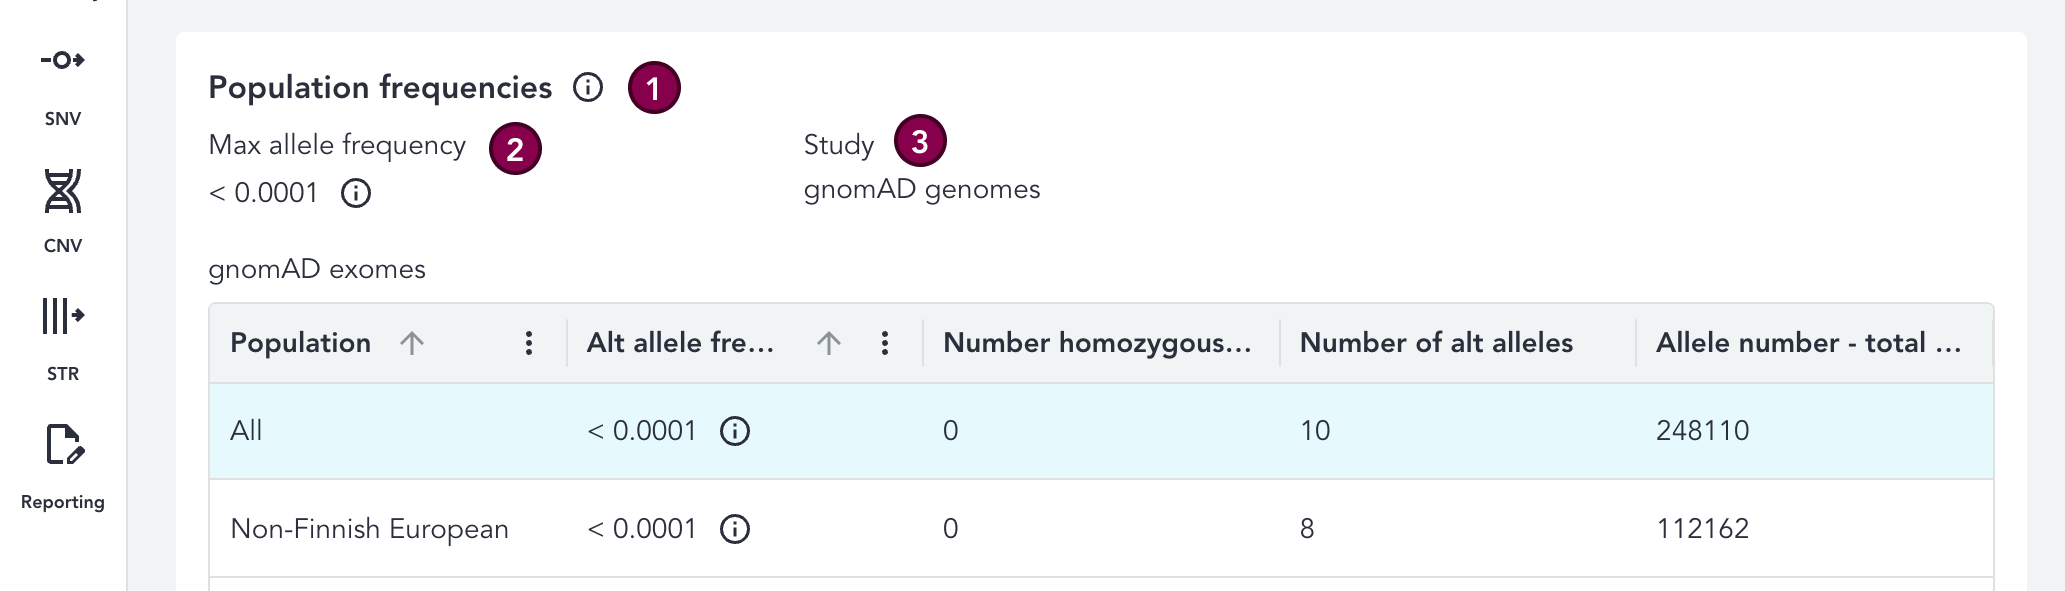The height and width of the screenshot is (591, 2065).
Task: Sort by Alt allele frequency arrow
Action: tap(828, 343)
